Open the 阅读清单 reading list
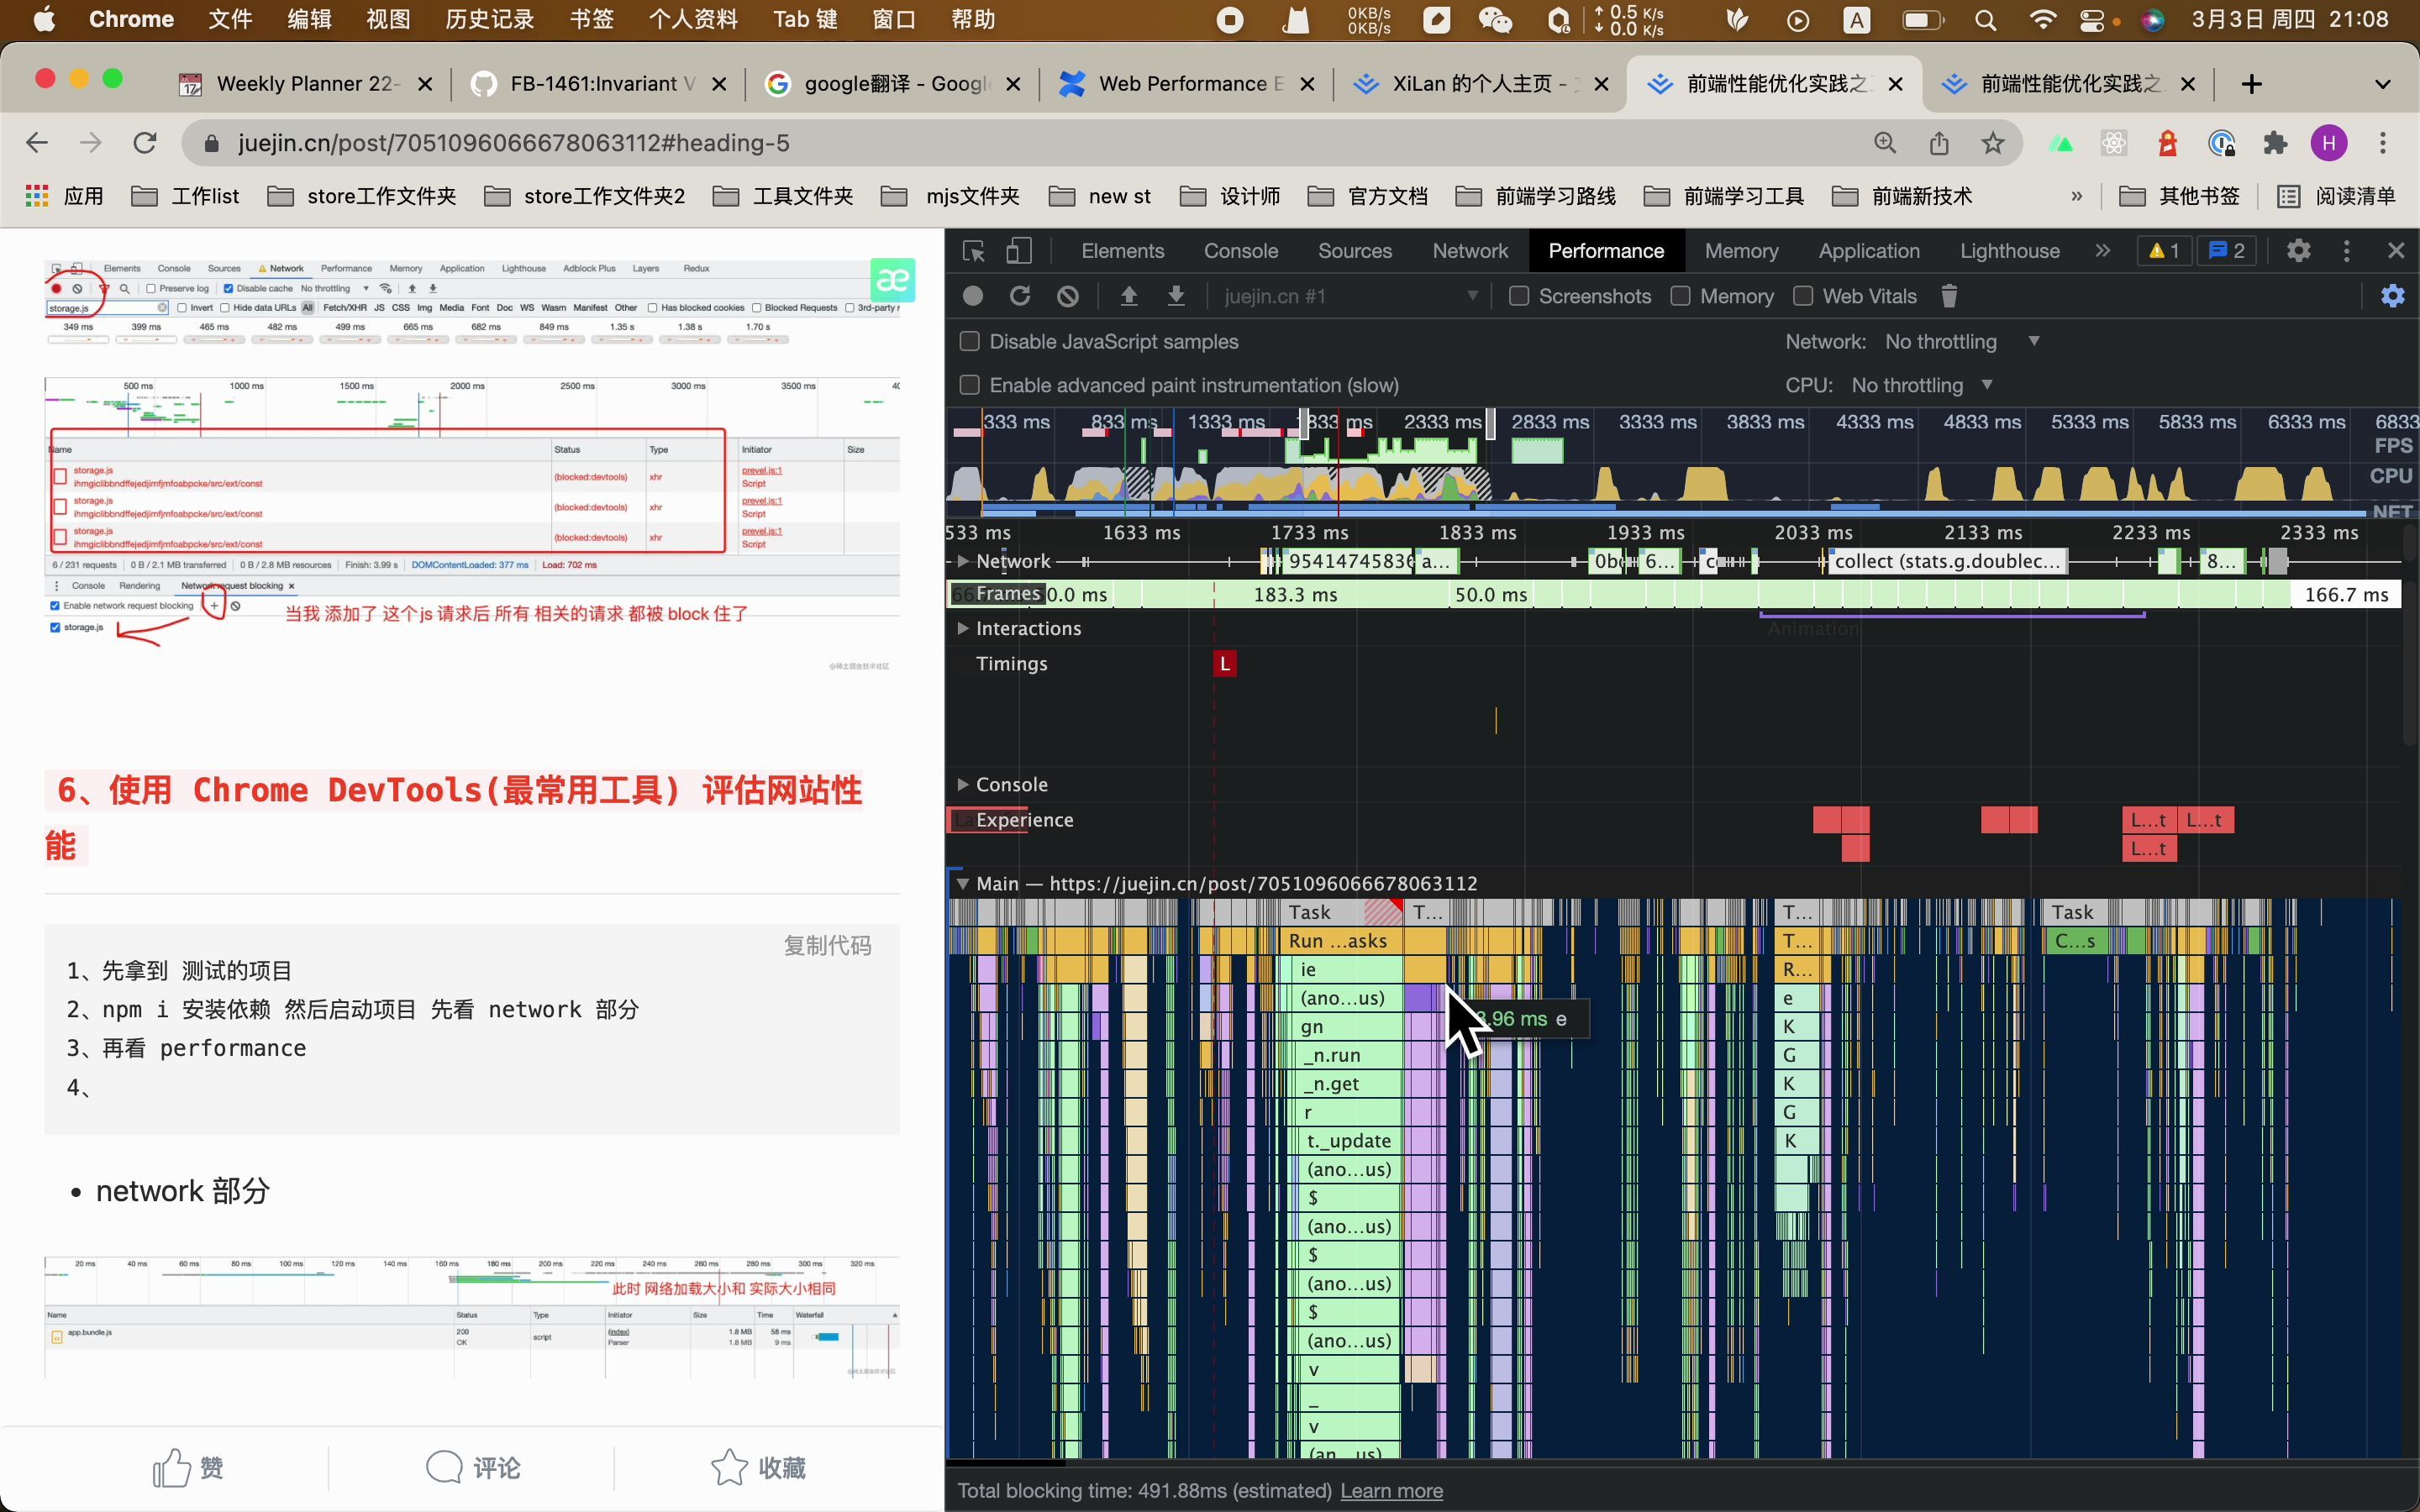The image size is (2420, 1512). pos(2337,196)
